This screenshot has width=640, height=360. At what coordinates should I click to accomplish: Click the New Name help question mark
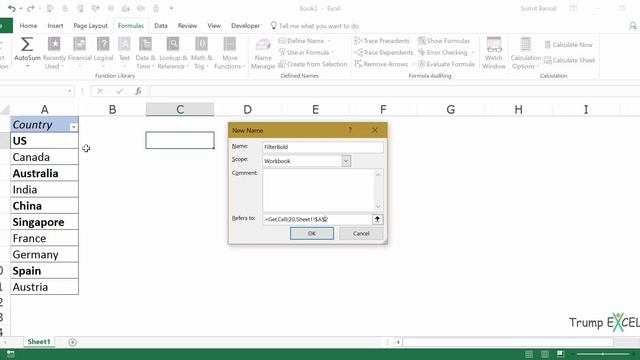[350, 130]
